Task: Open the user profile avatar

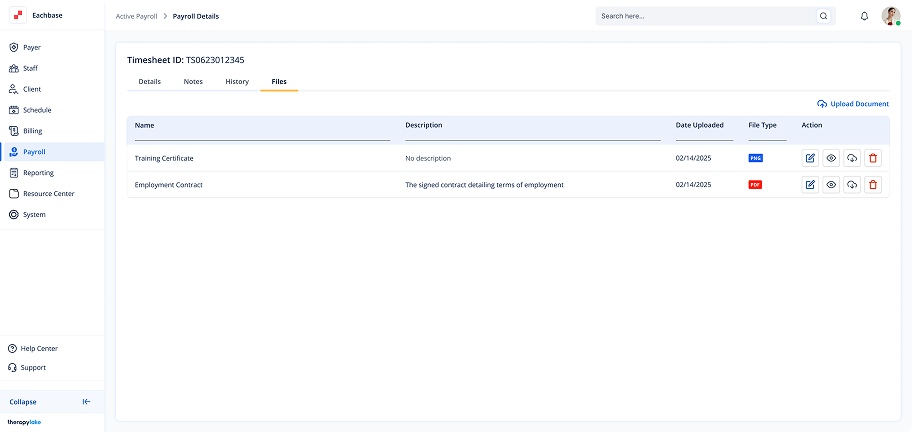Action: pos(890,16)
